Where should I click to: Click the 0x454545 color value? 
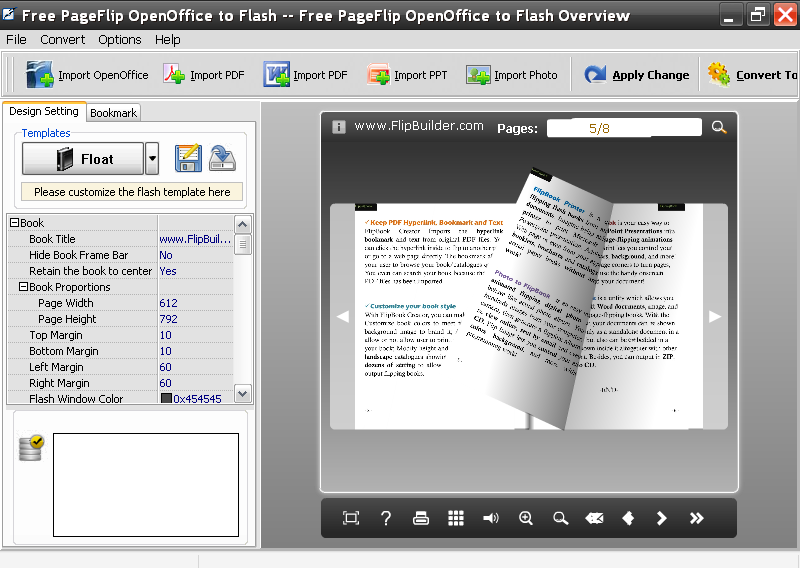tap(197, 399)
